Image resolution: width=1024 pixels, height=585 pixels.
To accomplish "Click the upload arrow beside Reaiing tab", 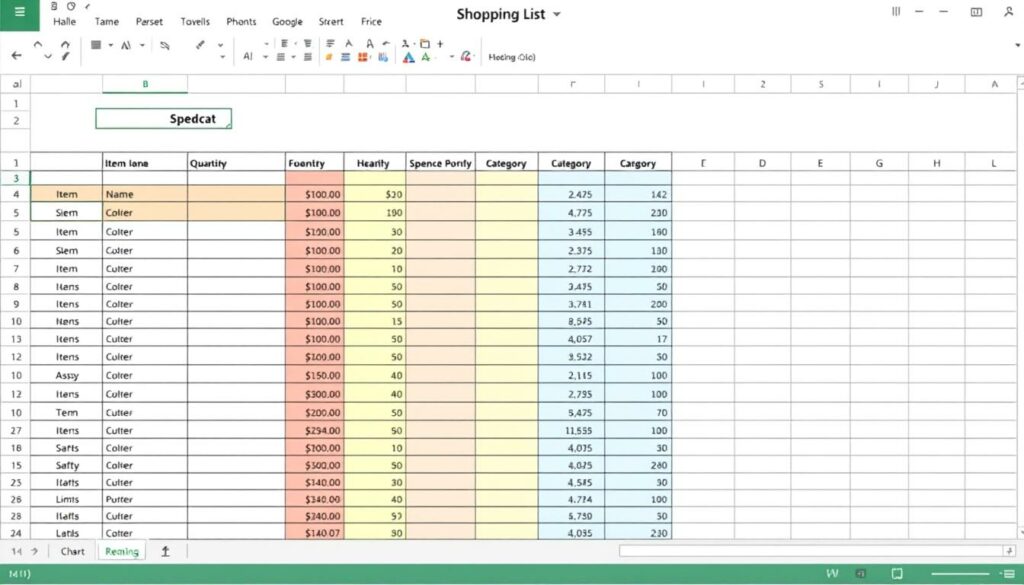I will pyautogui.click(x=165, y=551).
